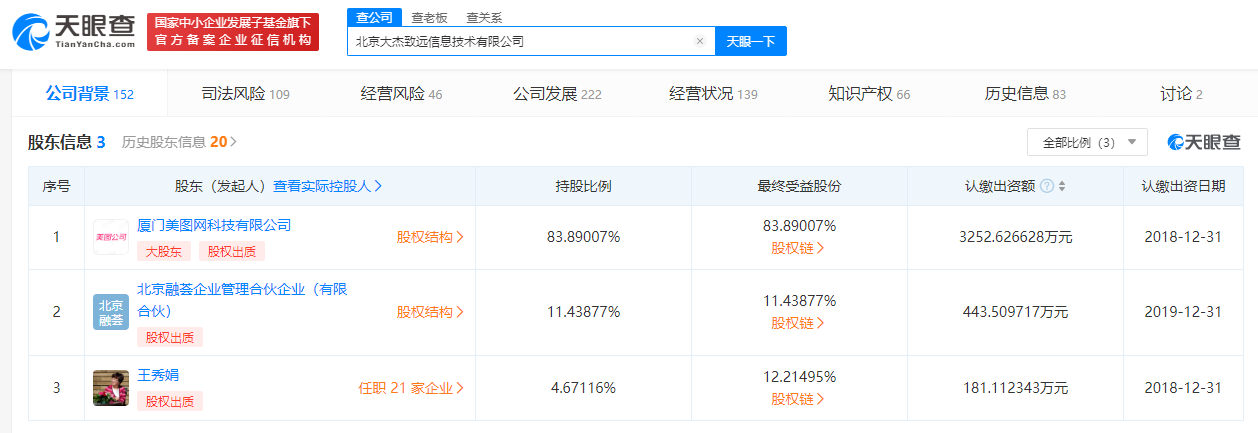Click the 3252.626628万元 cell
This screenshot has height=433, width=1258.
click(x=1015, y=237)
